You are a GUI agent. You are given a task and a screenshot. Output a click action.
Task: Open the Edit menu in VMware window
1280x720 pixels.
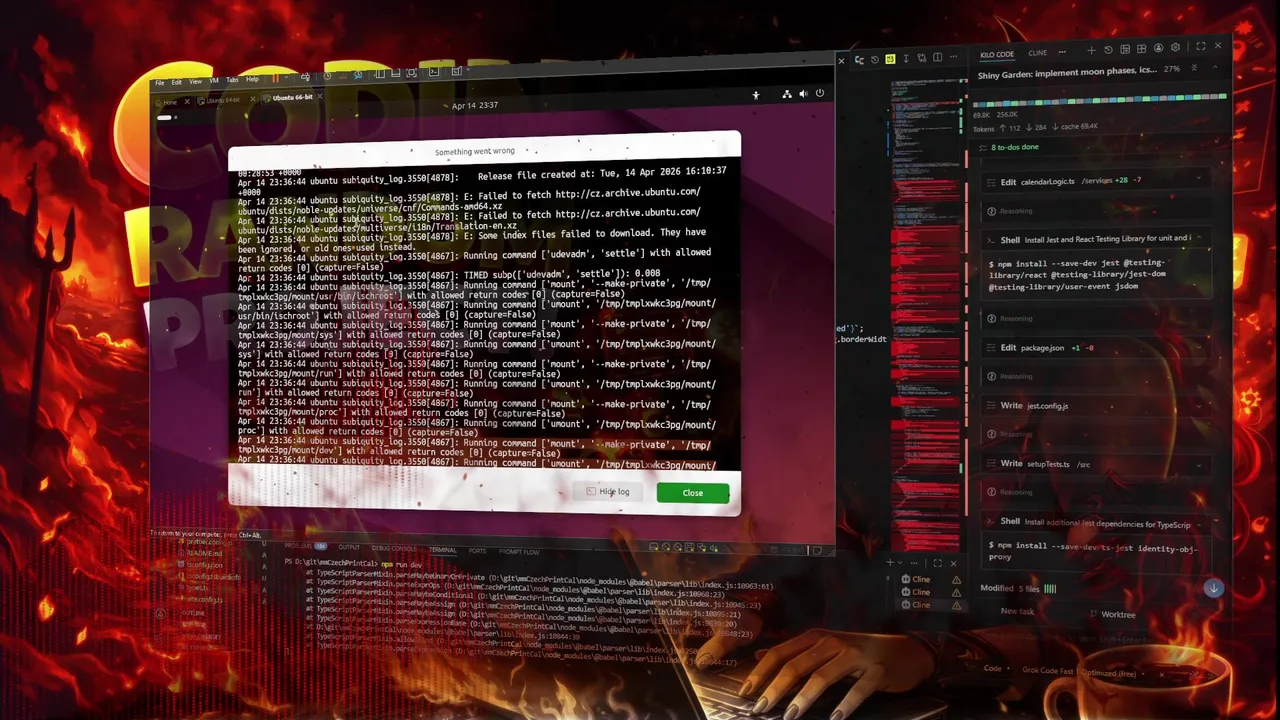tap(176, 82)
